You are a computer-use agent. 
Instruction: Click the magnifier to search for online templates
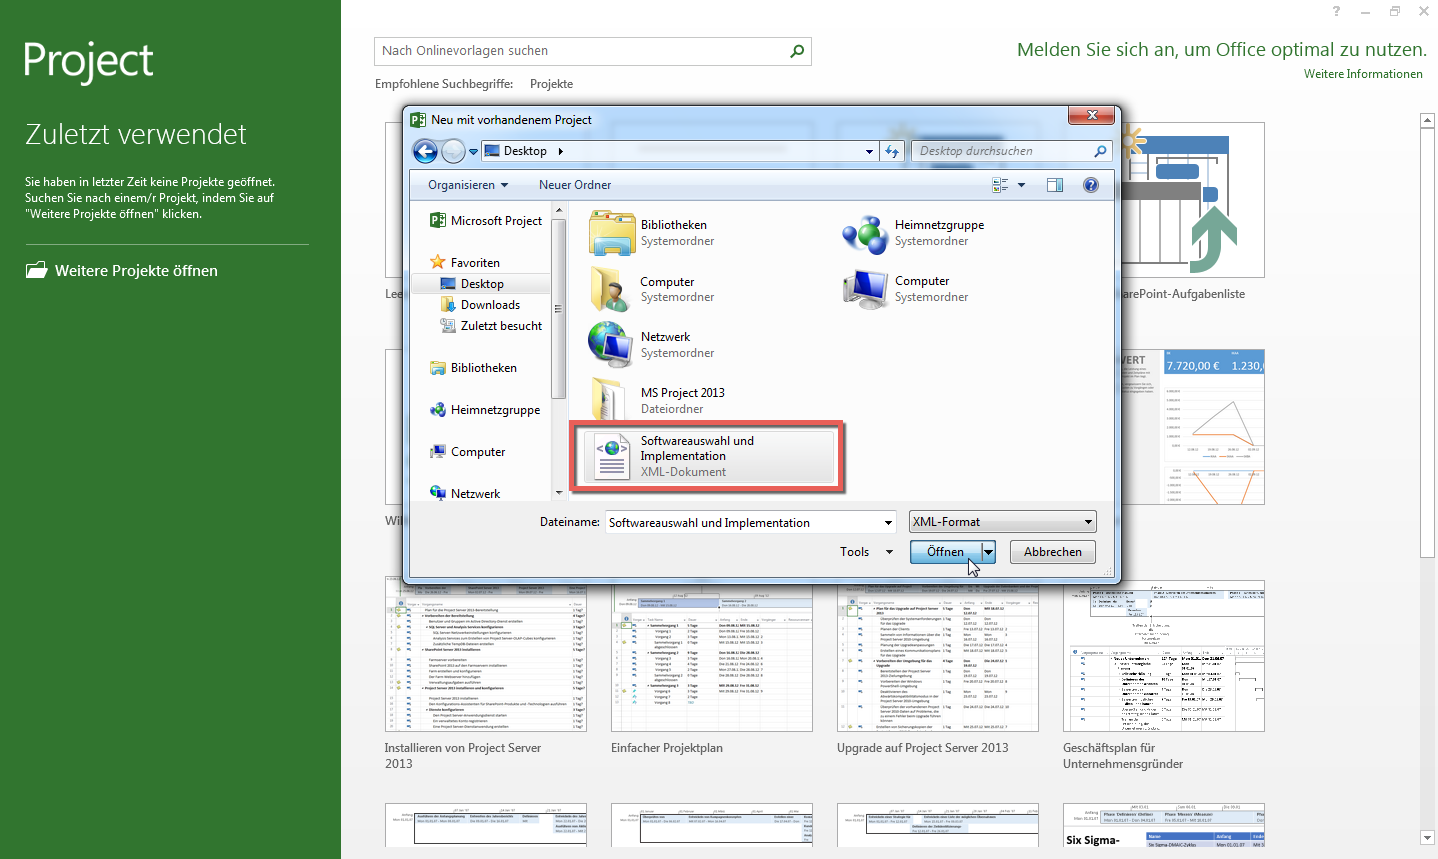(796, 51)
